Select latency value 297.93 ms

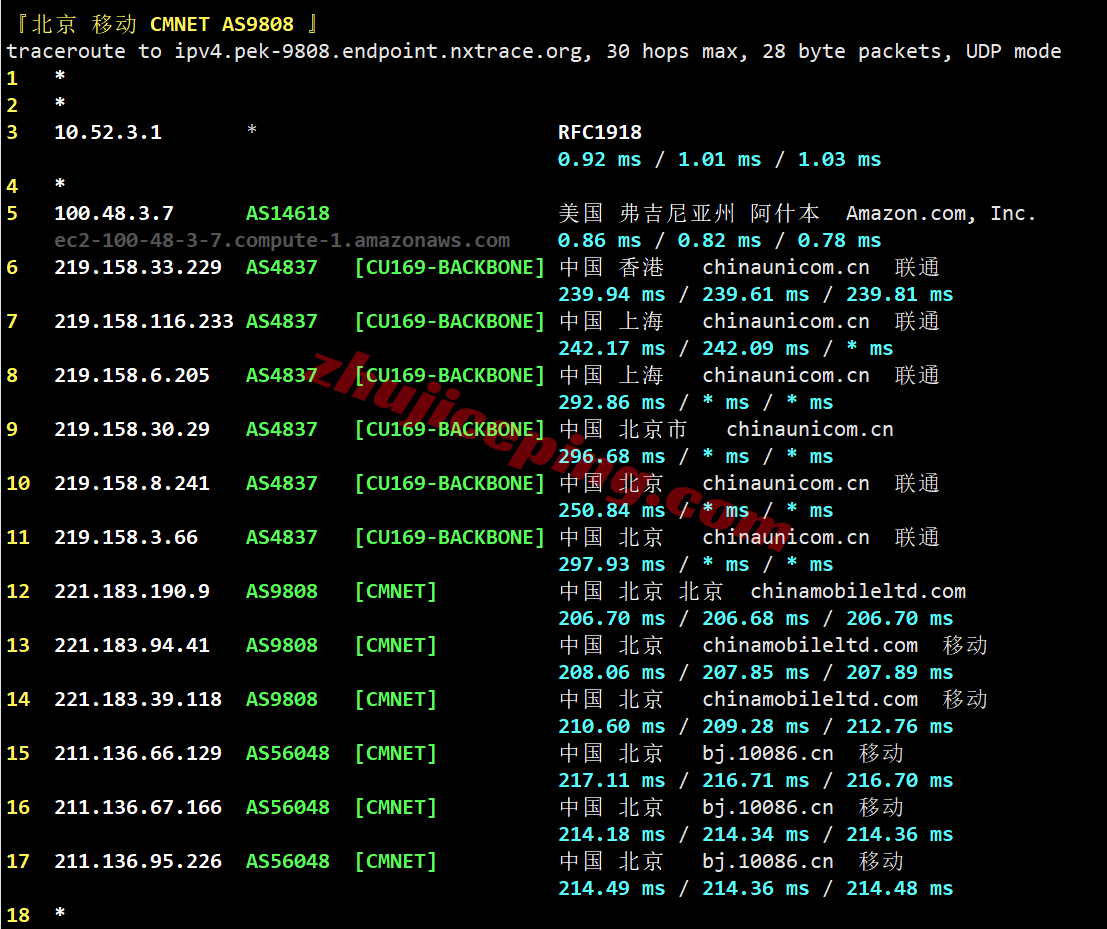pyautogui.click(x=612, y=564)
